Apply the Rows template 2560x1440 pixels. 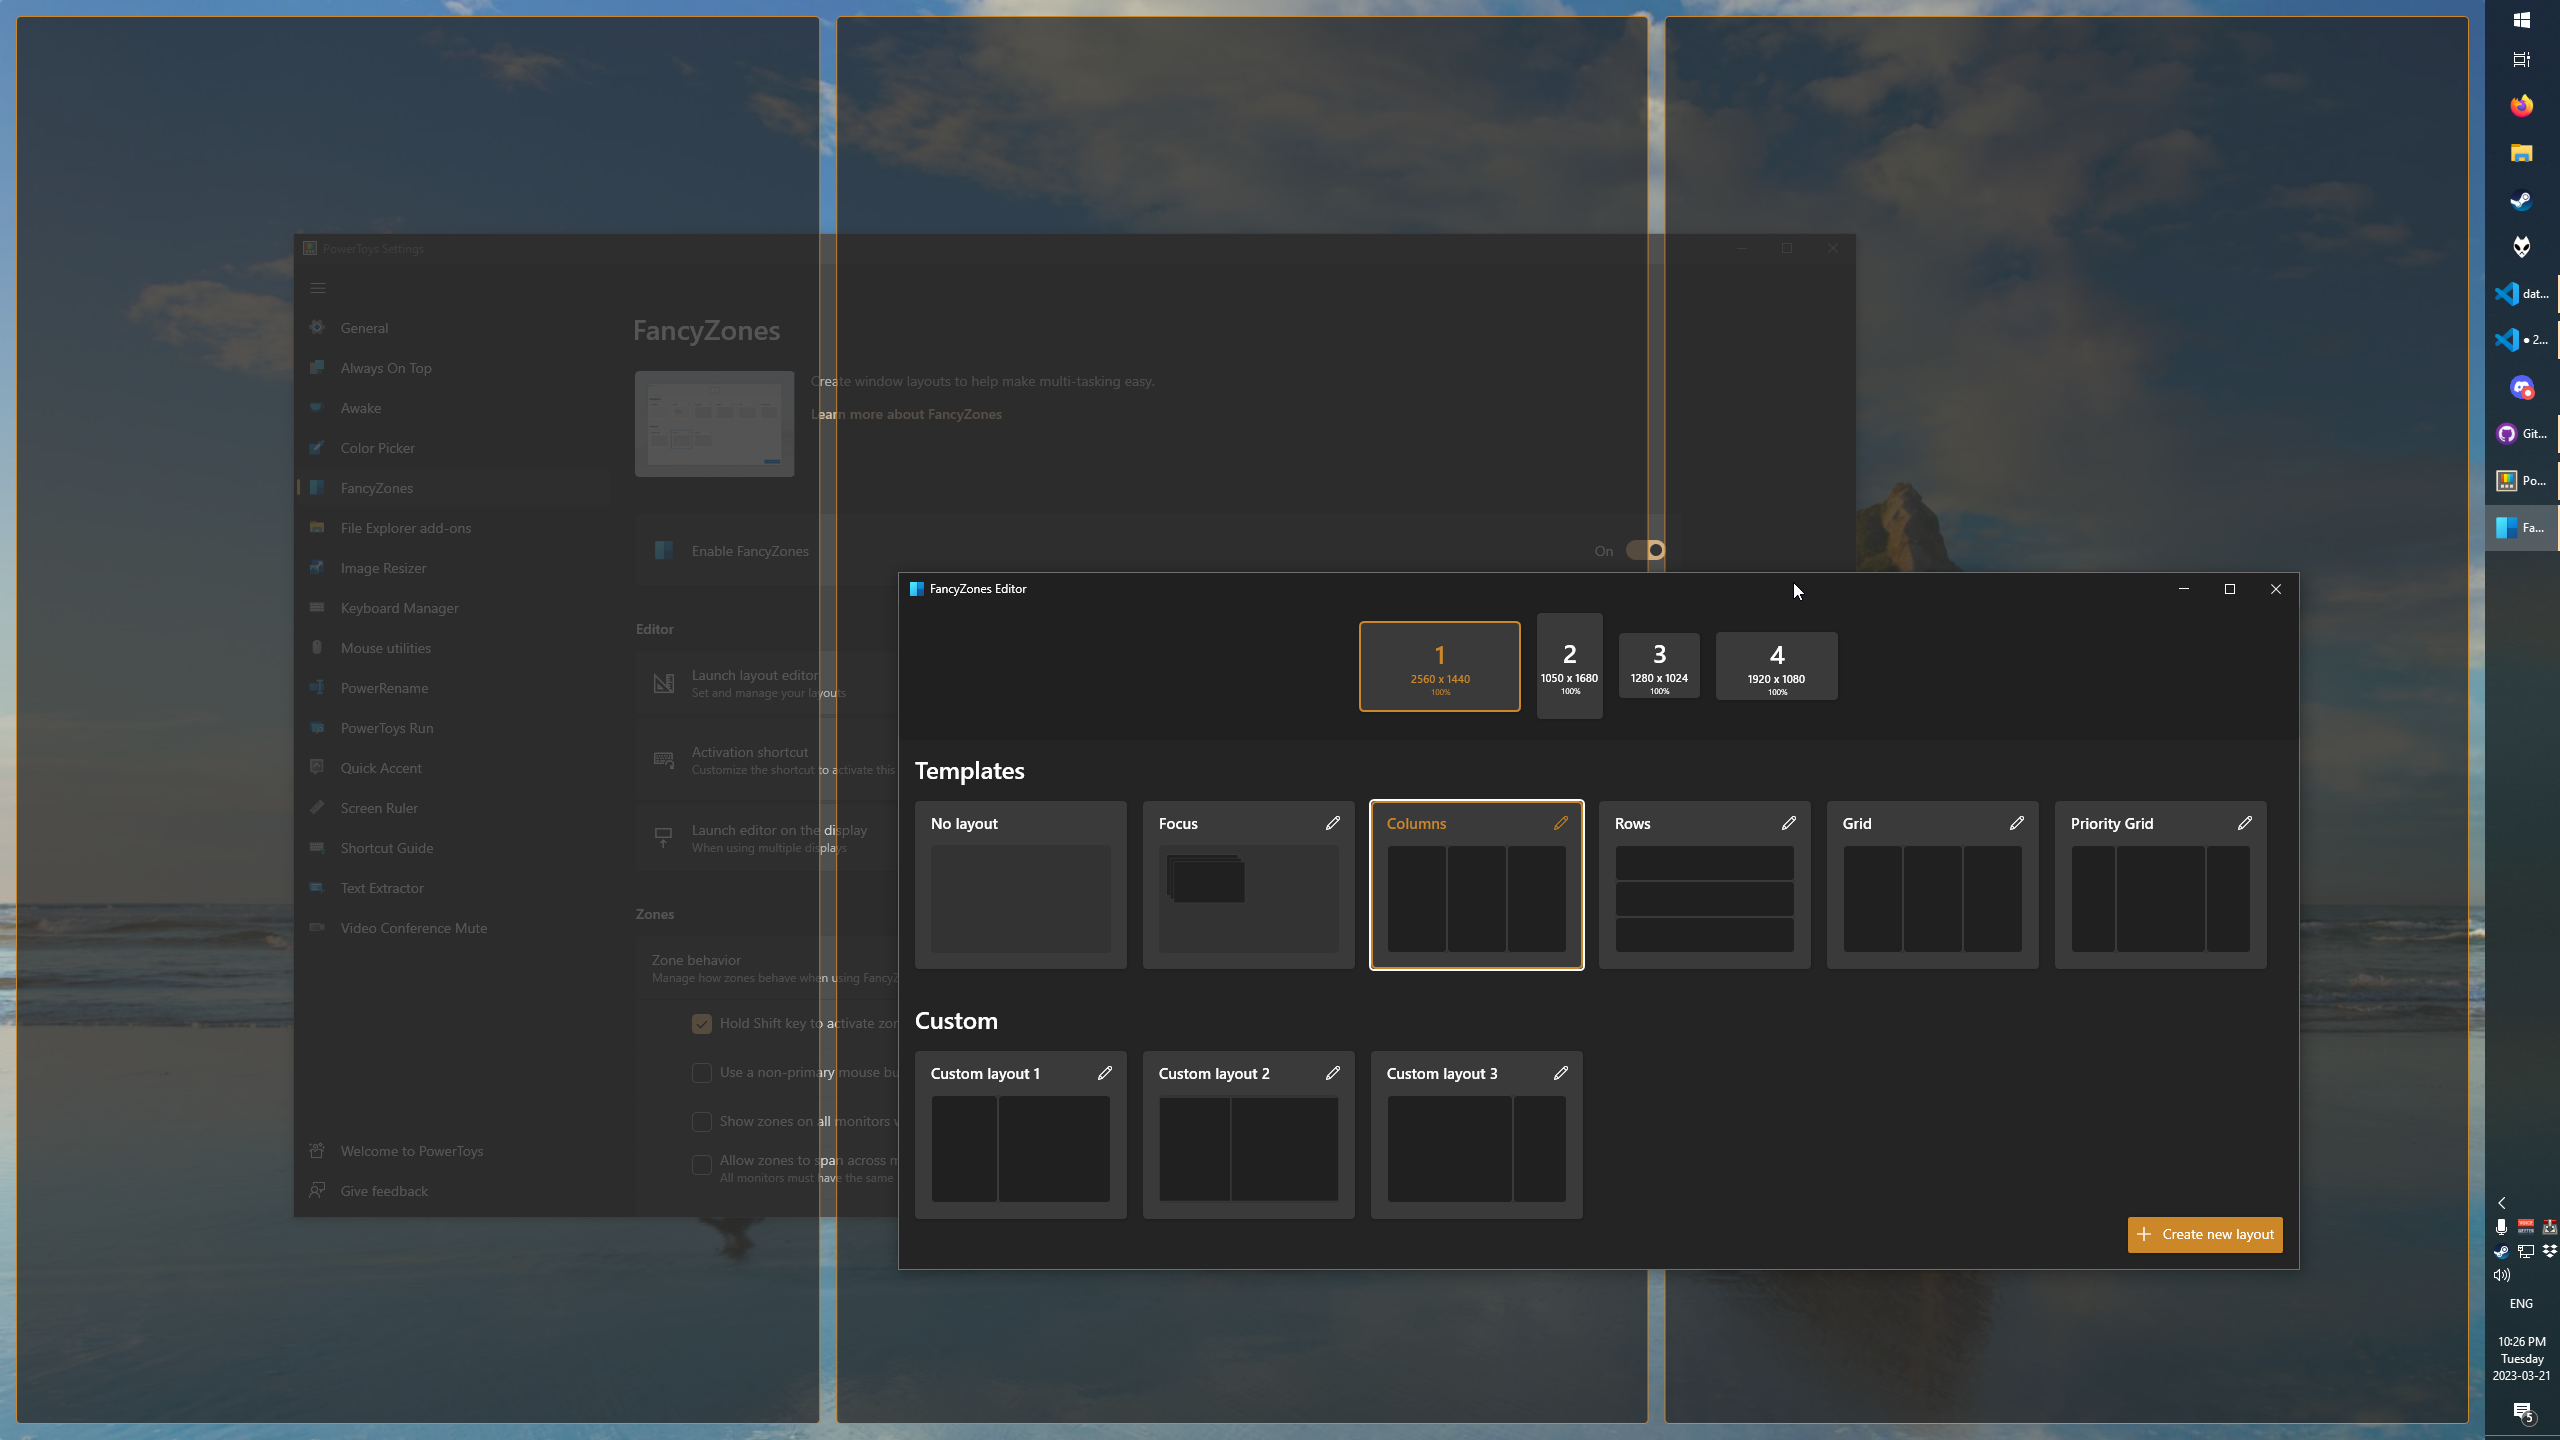1705,885
